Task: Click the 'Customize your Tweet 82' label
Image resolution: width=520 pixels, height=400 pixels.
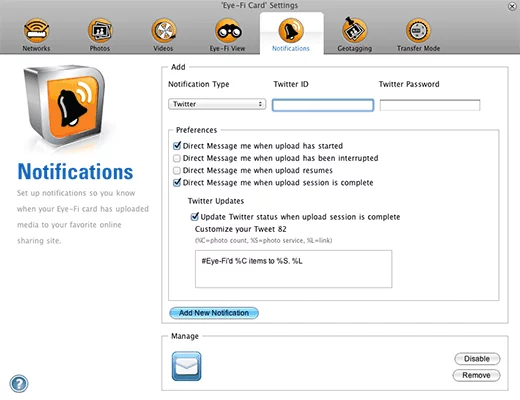Action: point(241,229)
